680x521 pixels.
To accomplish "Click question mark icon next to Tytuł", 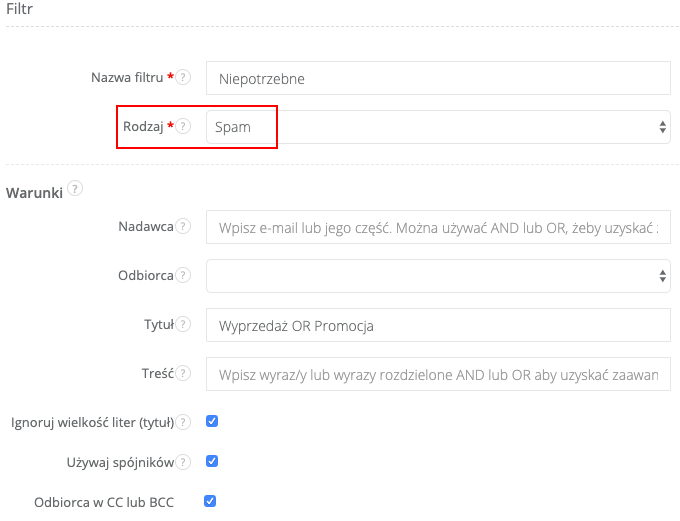I will click(x=183, y=324).
